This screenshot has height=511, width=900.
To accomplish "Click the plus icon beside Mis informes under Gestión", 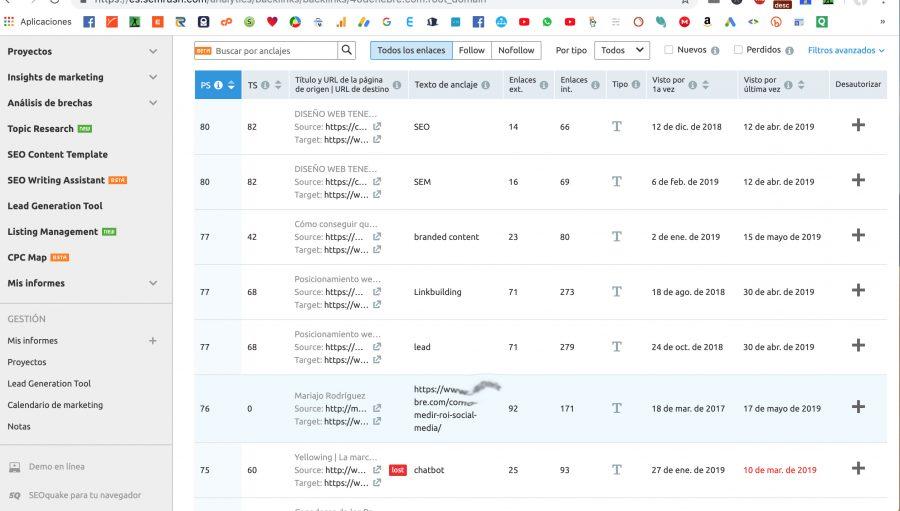I will point(153,341).
